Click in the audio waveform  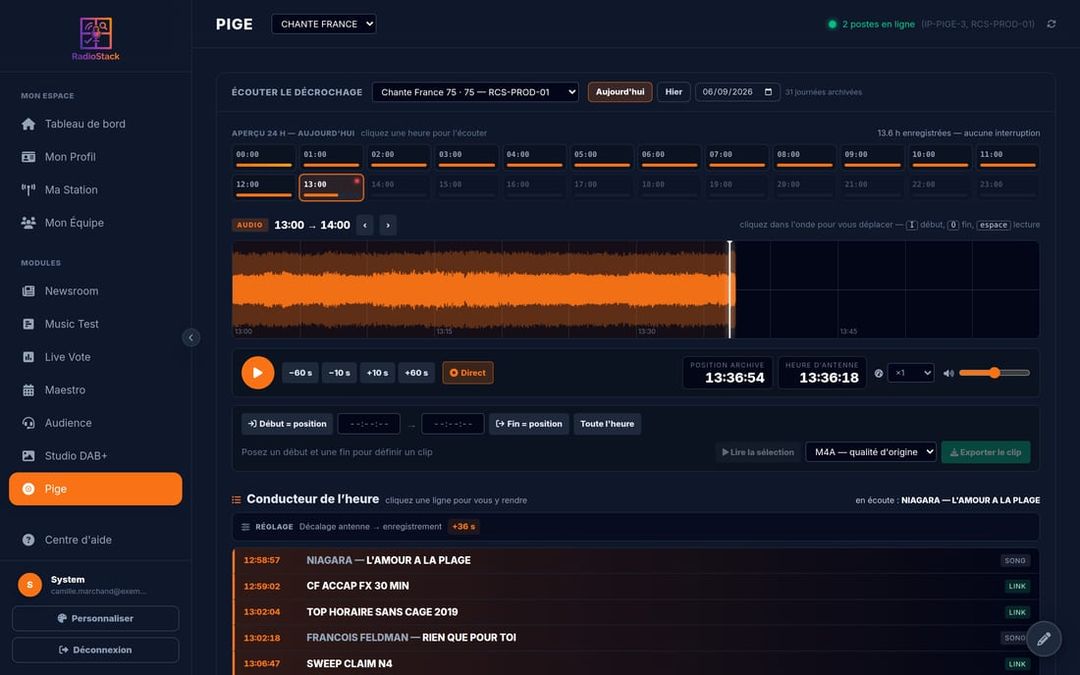(635, 289)
